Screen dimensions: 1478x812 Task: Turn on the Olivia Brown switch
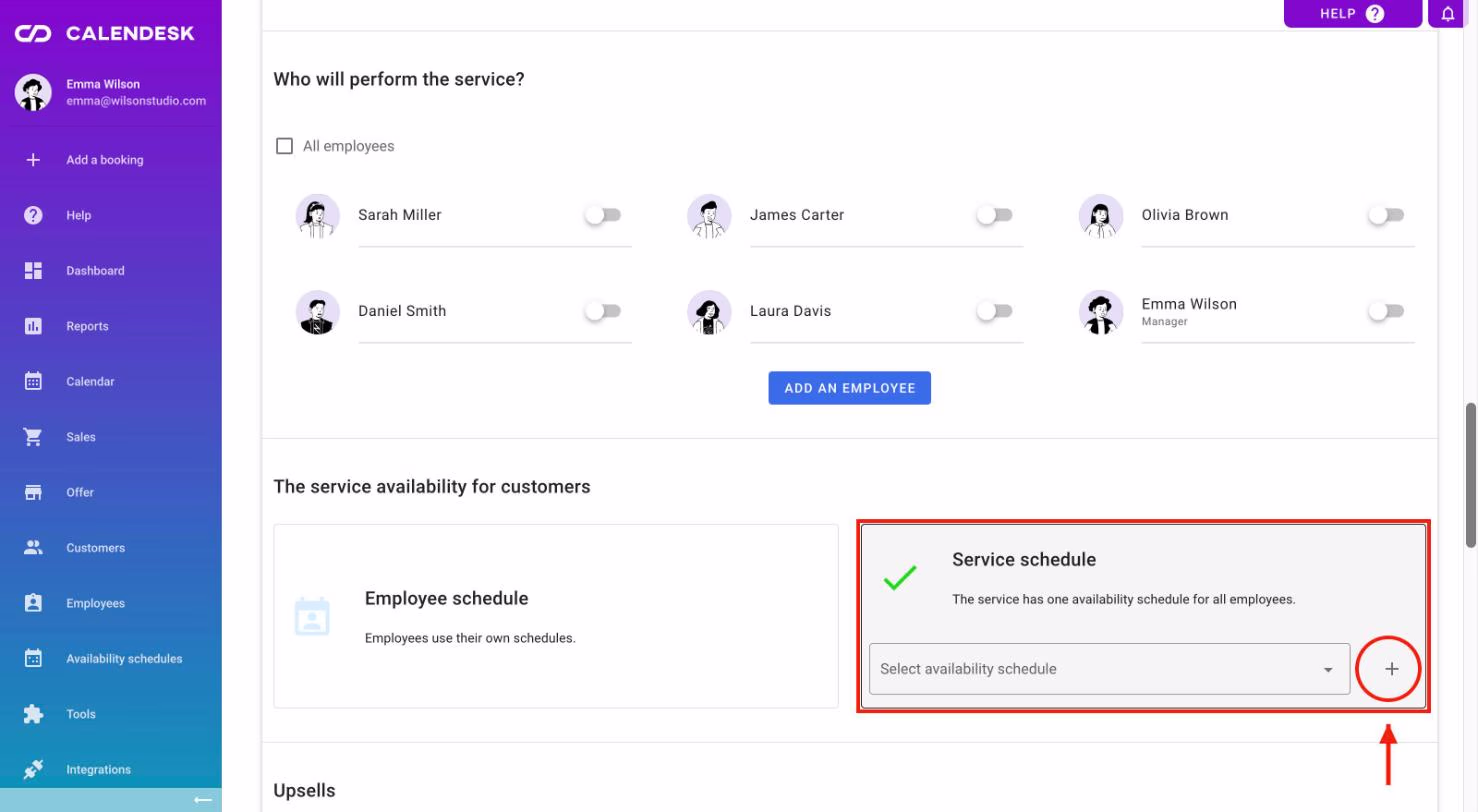tap(1386, 215)
